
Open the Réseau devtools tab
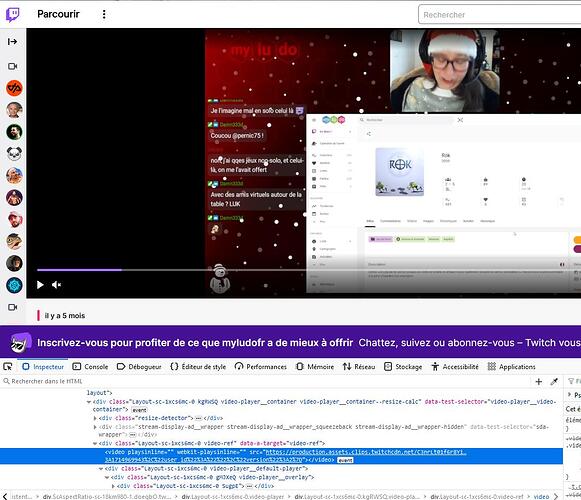point(359,367)
